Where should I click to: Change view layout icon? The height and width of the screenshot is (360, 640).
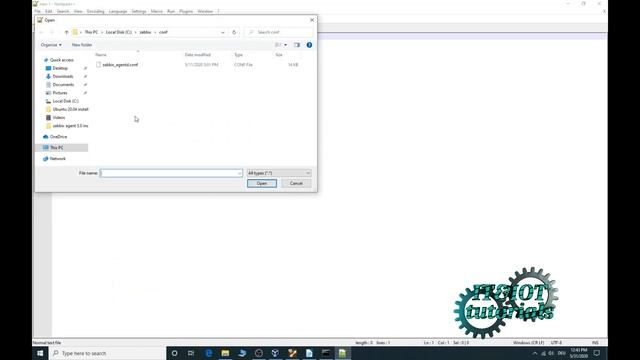click(278, 45)
